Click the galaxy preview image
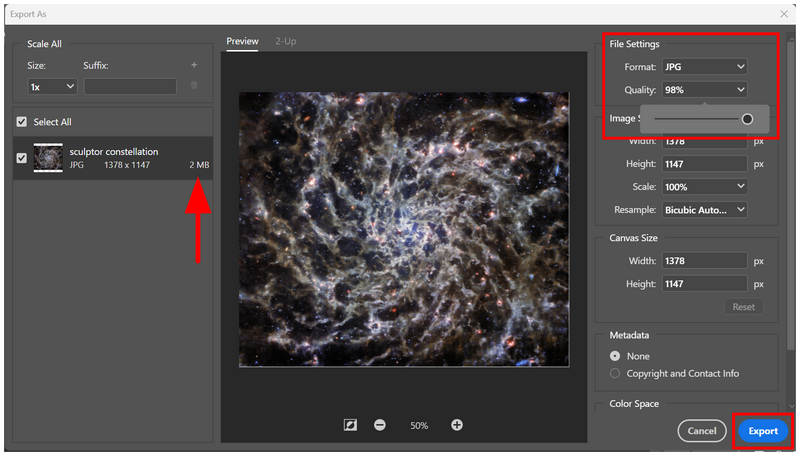The height and width of the screenshot is (456, 800). coord(404,230)
